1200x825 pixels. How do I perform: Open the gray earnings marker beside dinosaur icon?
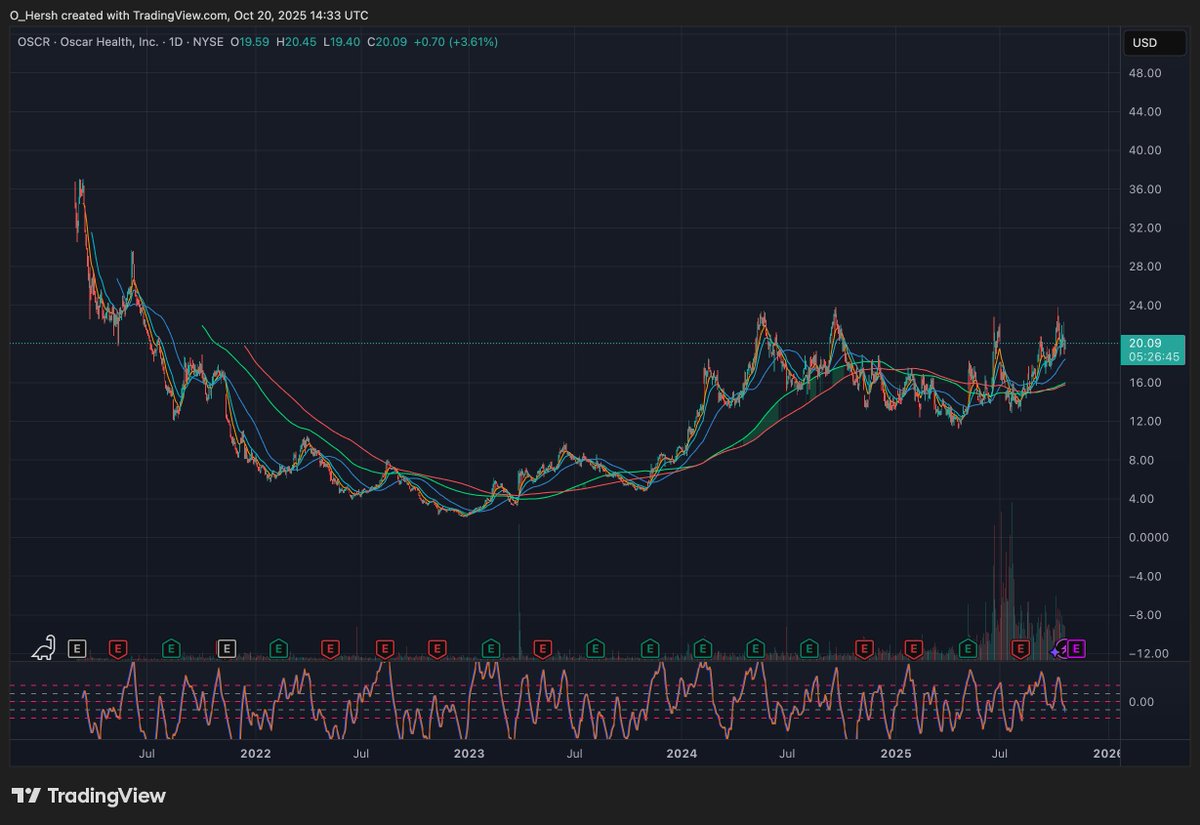point(78,649)
